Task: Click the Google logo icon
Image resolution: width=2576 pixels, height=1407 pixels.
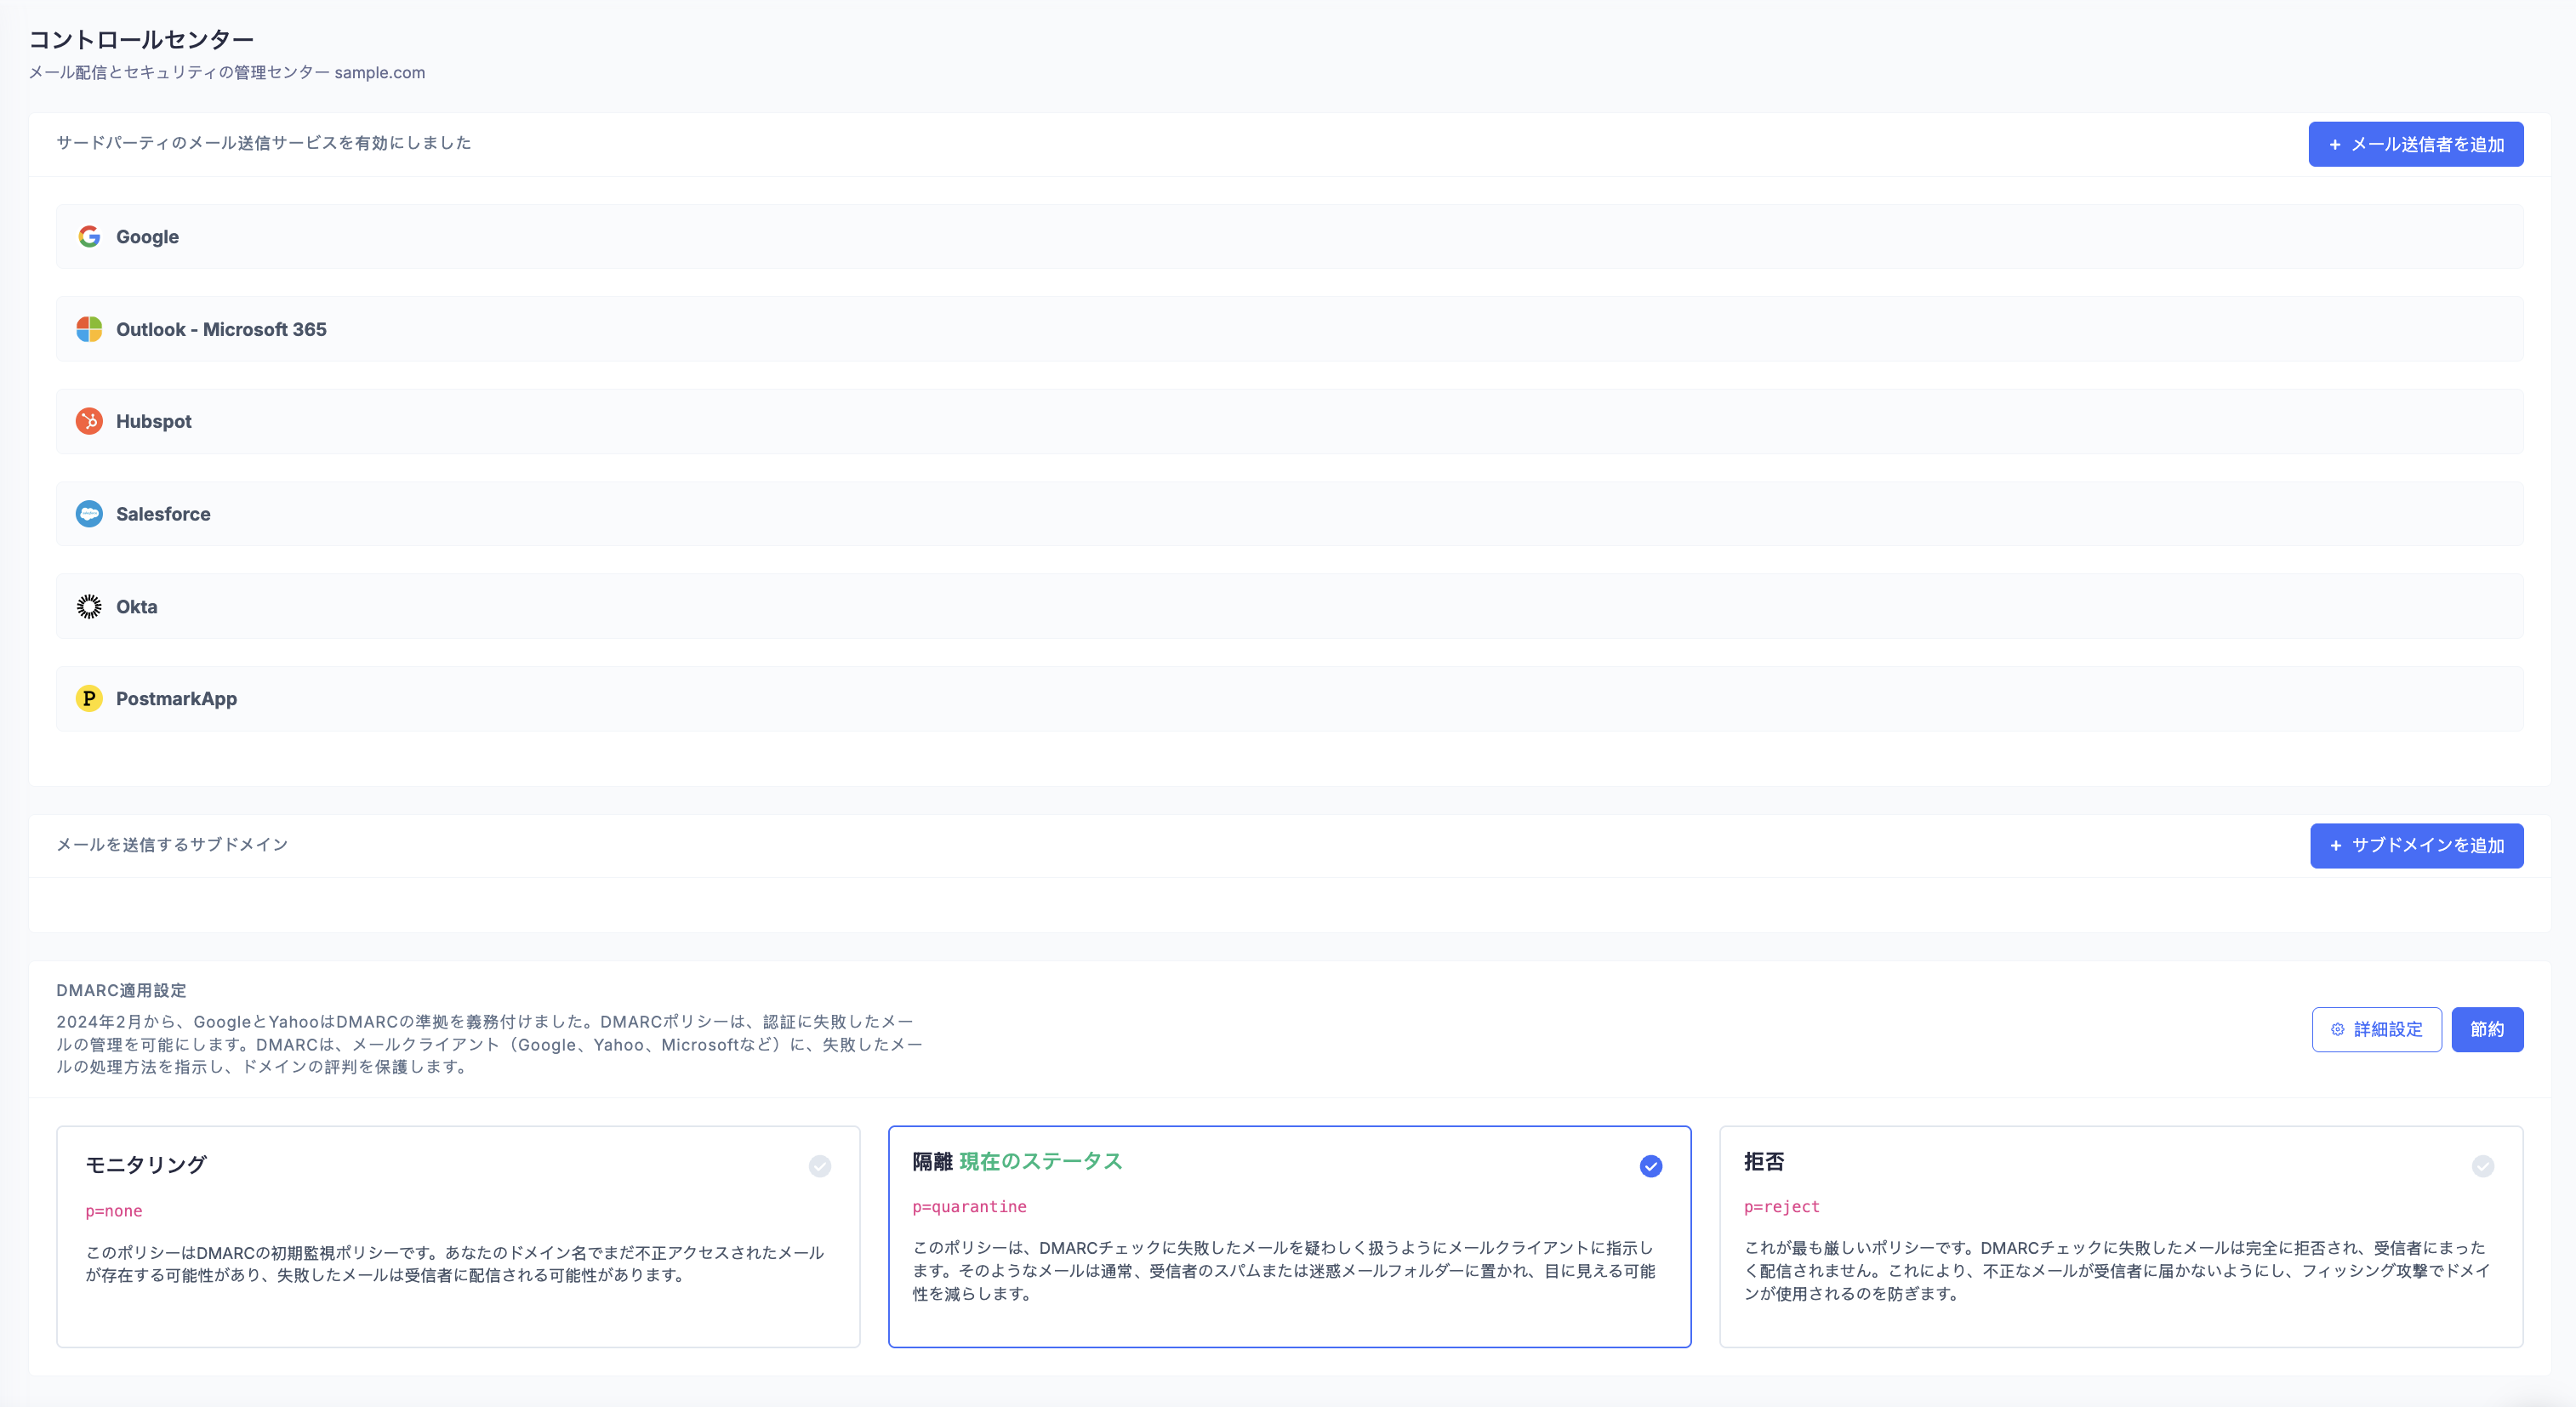Action: tap(89, 237)
